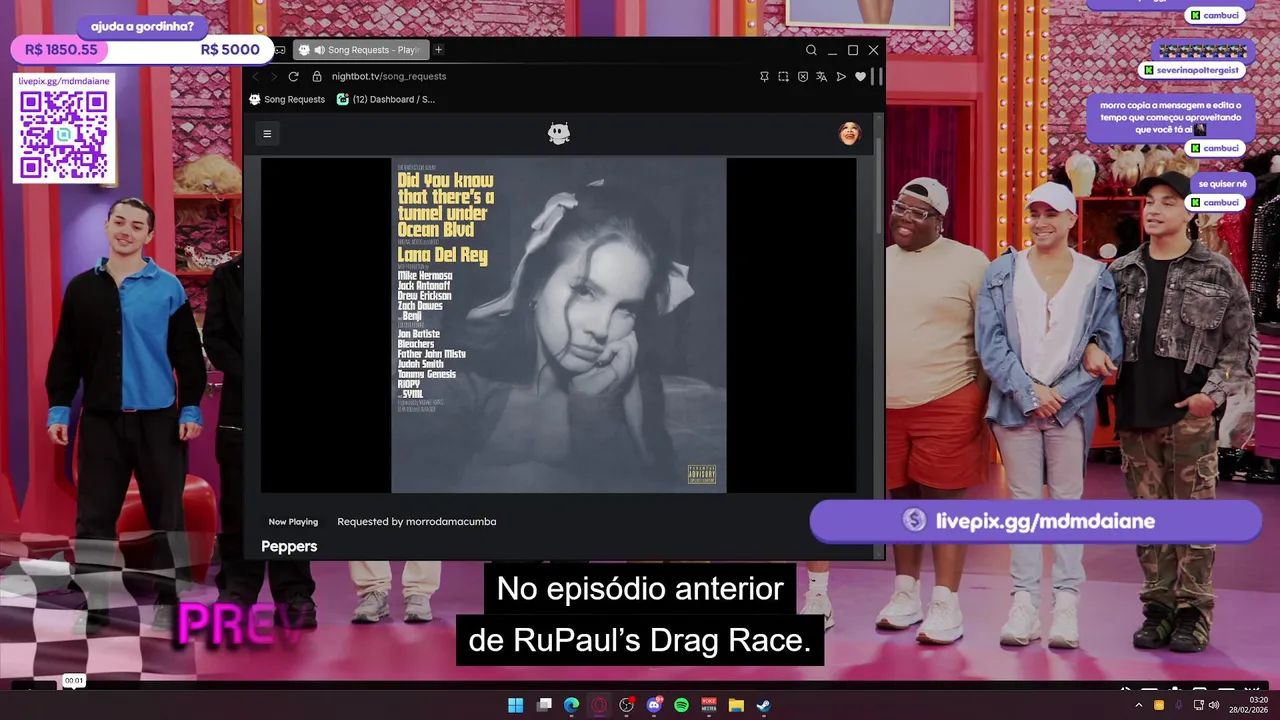Go forward in the browser
1280x720 pixels.
tap(273, 76)
